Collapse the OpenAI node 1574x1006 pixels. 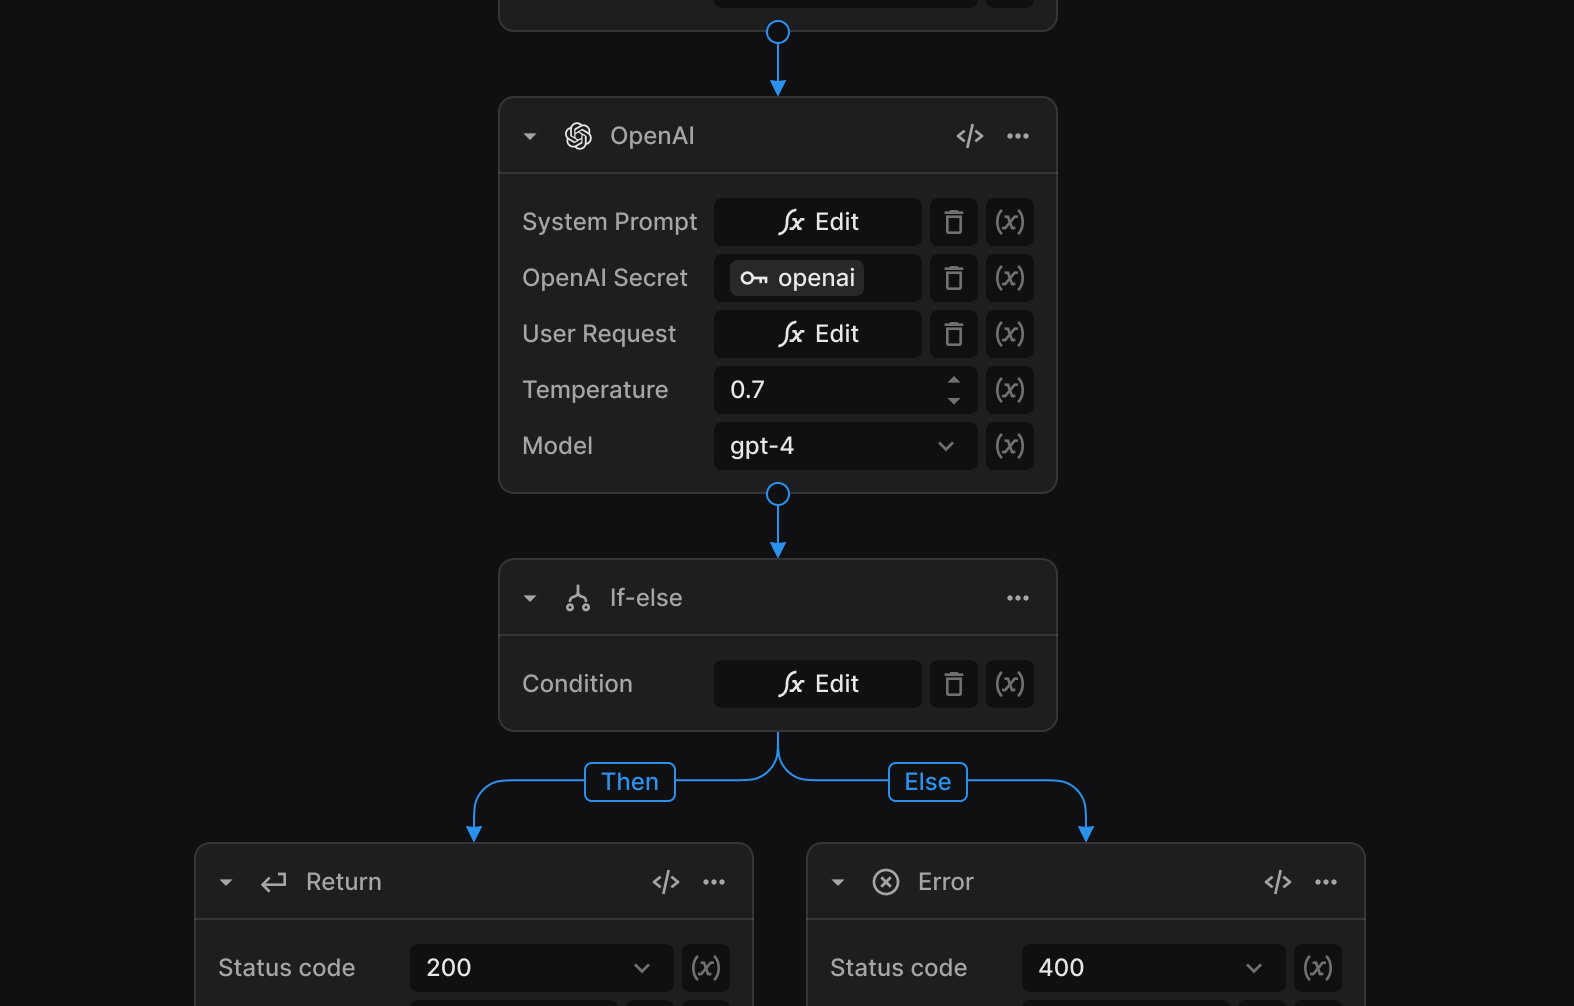[530, 136]
